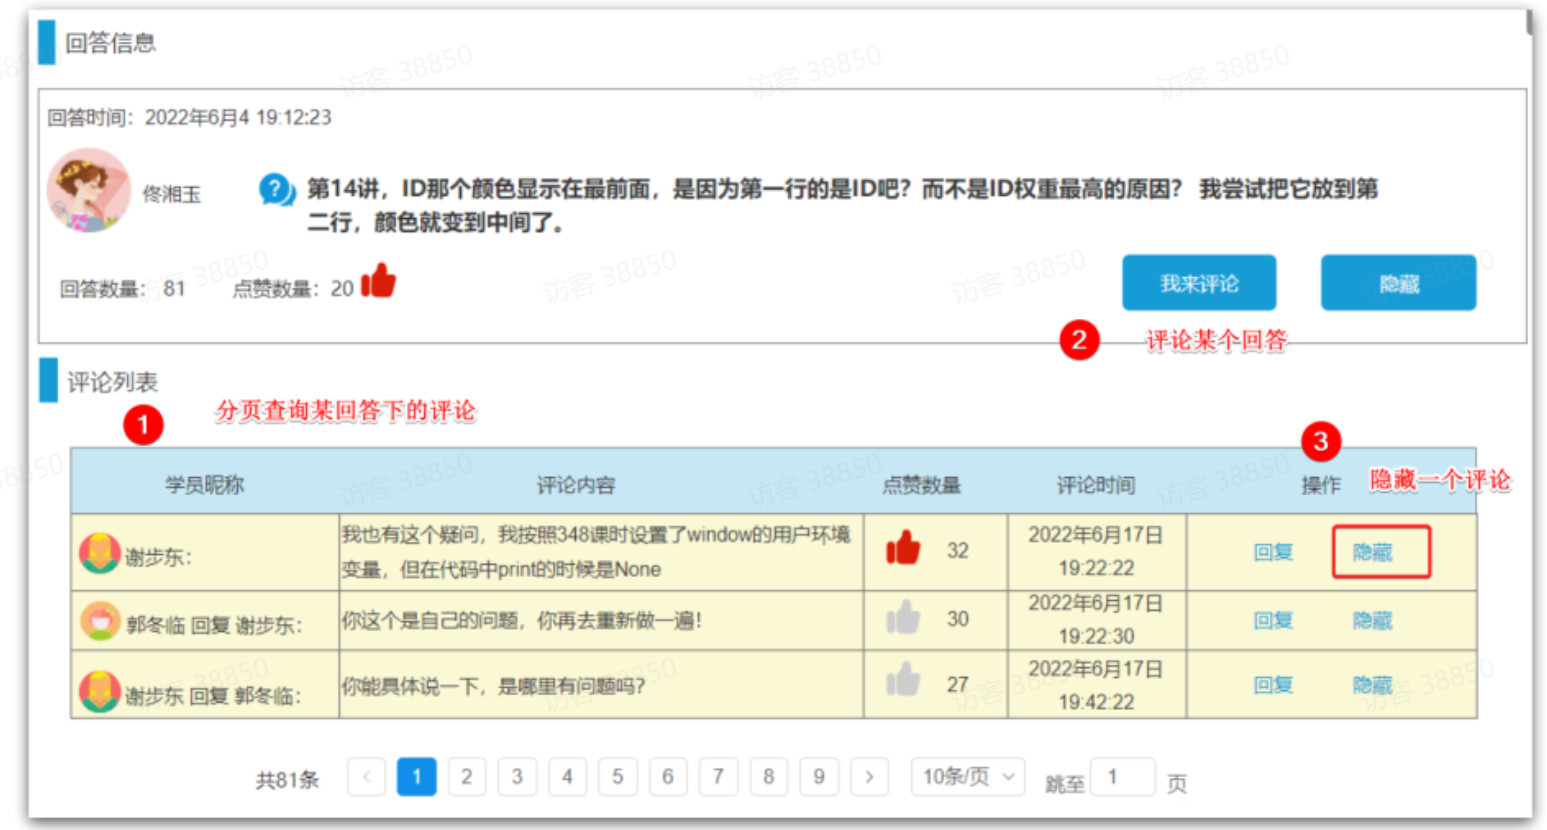The image size is (1547, 830).
Task: Click the name 佟湘玉
Action: click(x=171, y=194)
